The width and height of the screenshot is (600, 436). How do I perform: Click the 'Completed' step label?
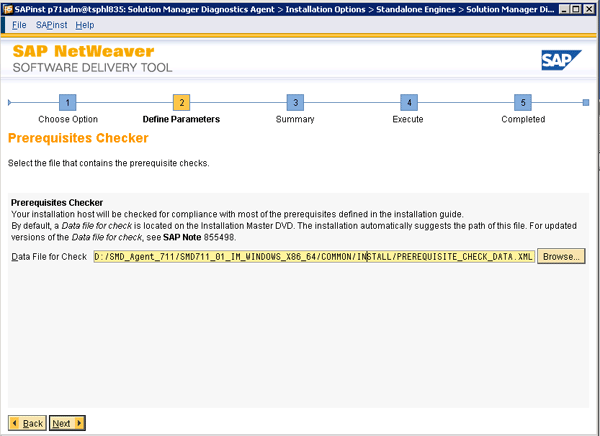coord(523,119)
